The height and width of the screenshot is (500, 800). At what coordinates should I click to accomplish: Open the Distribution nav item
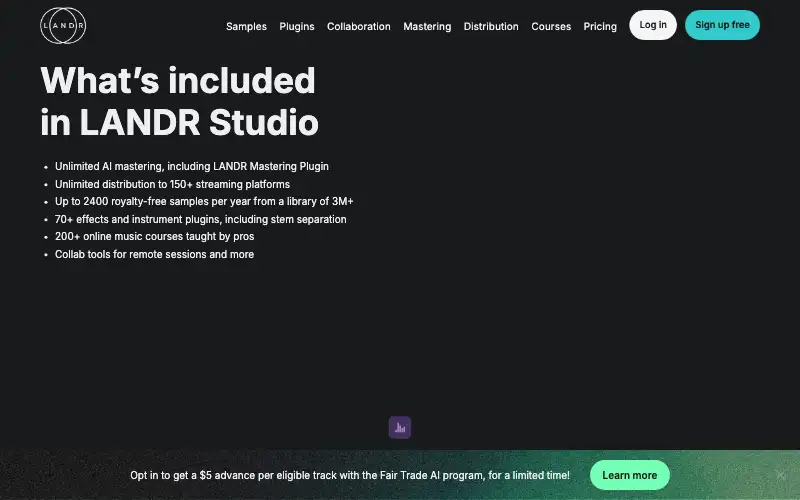[491, 27]
